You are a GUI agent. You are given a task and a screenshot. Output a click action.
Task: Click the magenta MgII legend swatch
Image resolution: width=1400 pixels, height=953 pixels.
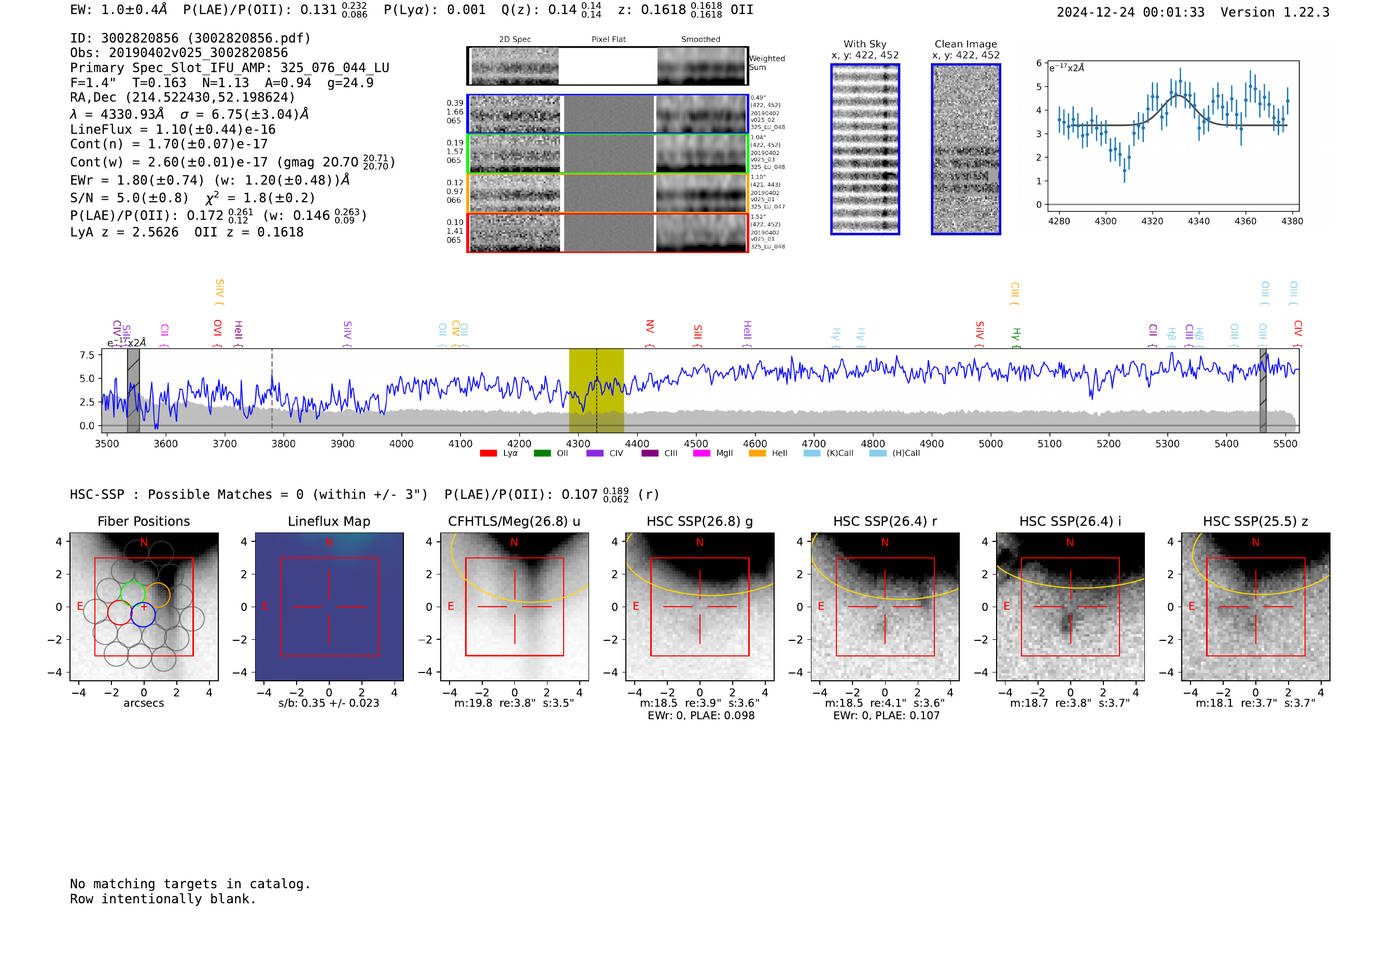point(702,453)
